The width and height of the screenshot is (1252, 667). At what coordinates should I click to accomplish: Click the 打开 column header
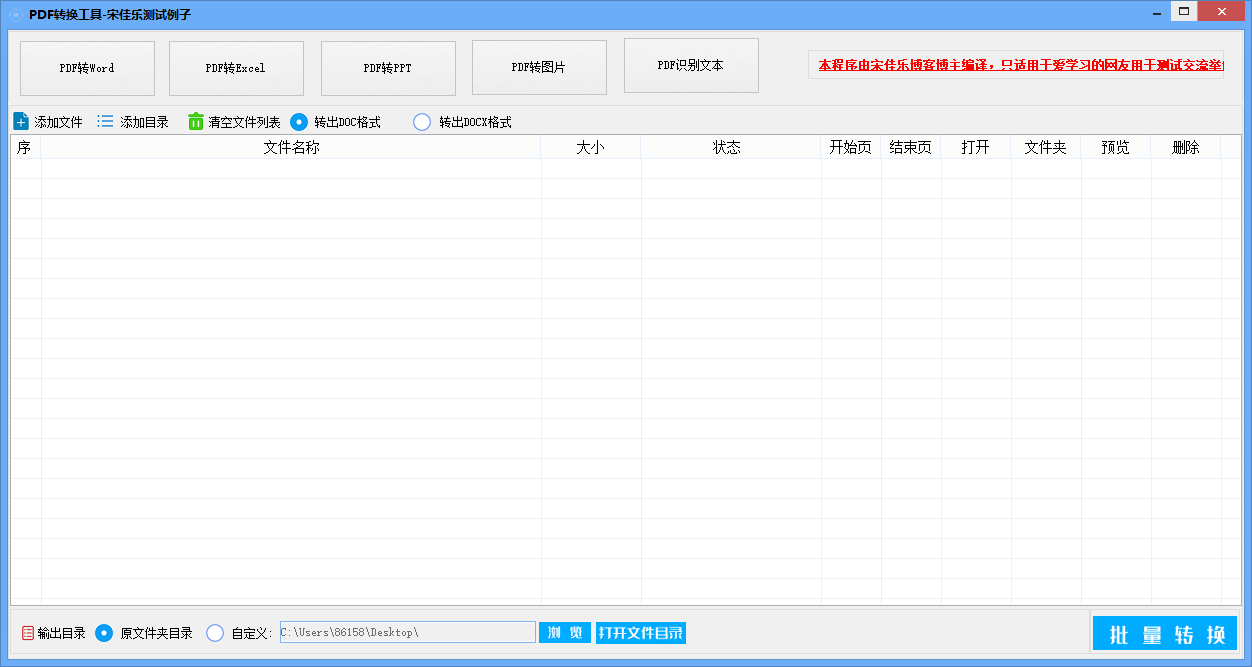976,147
